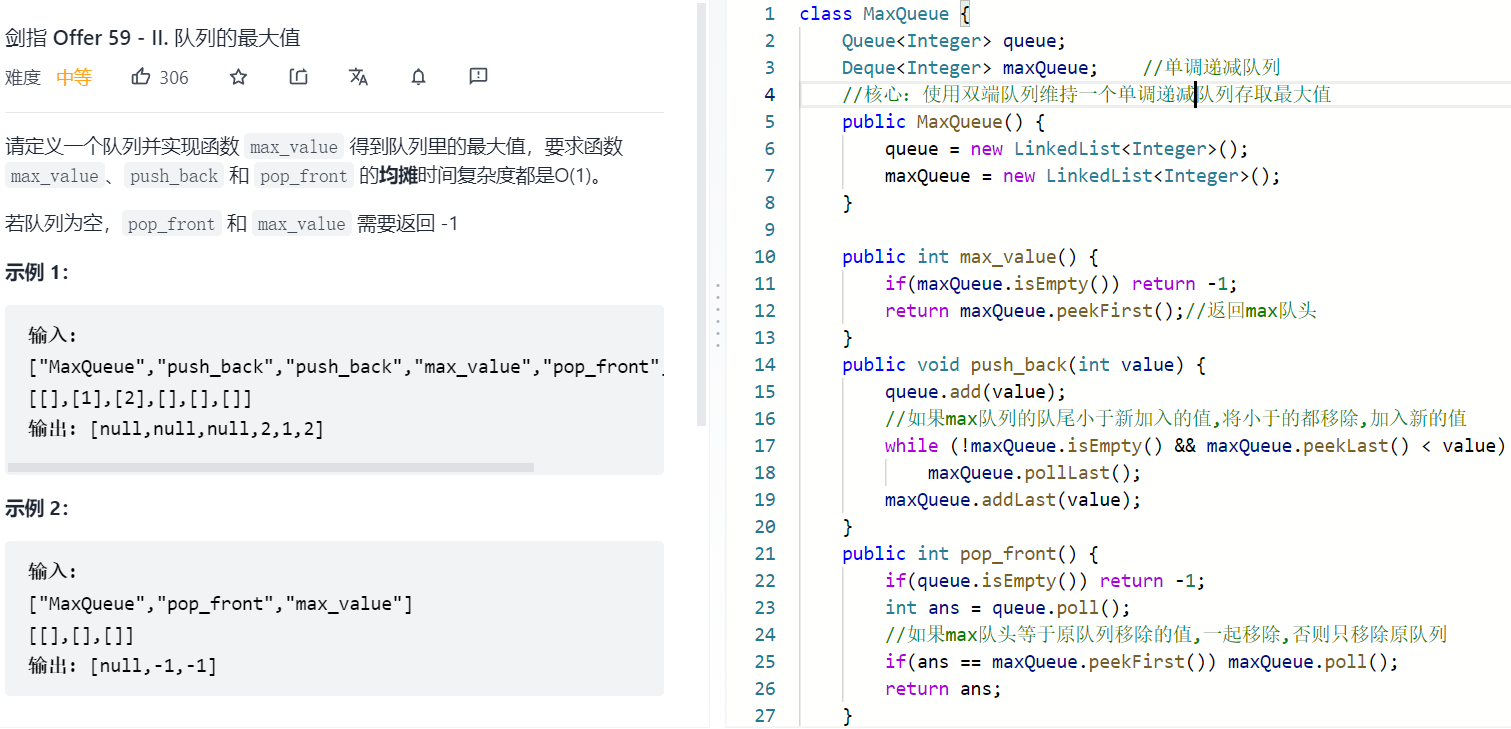Click the comment //单调递减队列
Viewport: 1511px width, 729px height.
(x=1211, y=68)
